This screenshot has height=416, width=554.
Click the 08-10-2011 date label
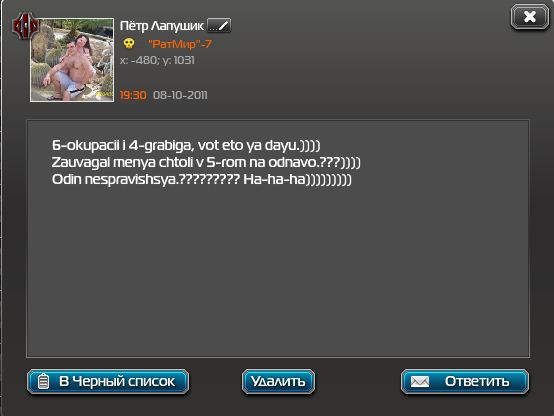point(180,95)
